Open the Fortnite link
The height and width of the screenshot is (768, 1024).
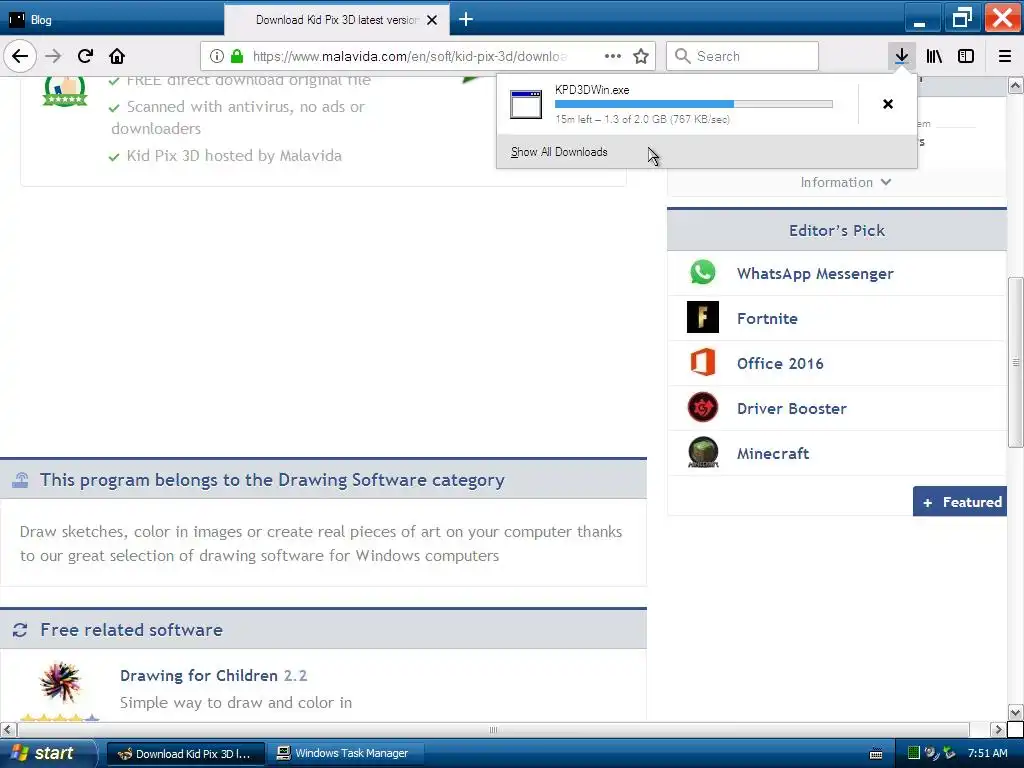[767, 319]
